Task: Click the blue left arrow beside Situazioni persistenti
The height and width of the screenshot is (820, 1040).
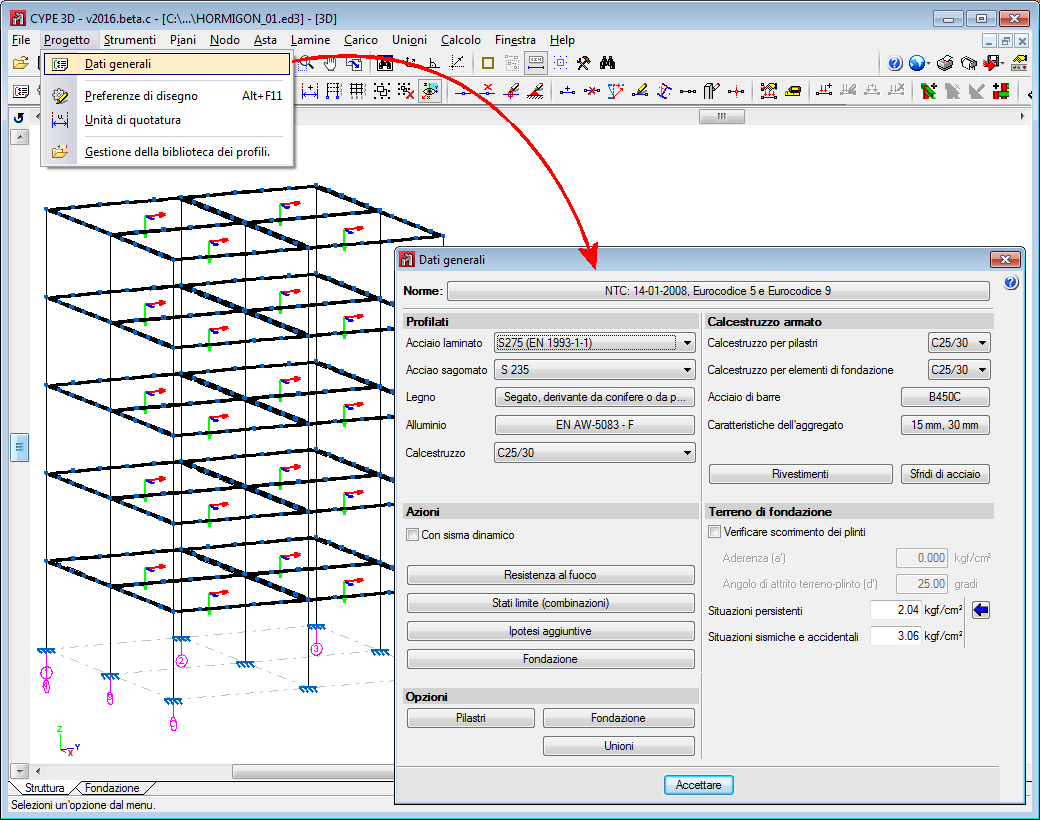Action: pos(981,610)
